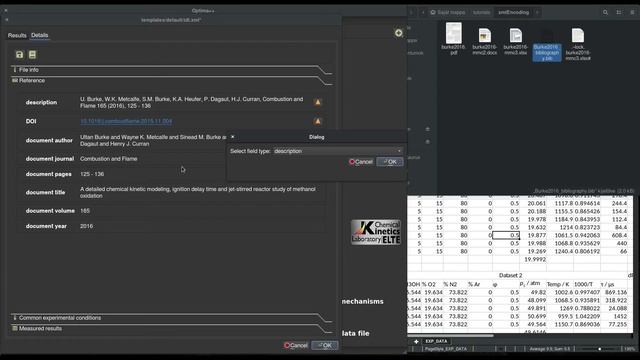This screenshot has width=640, height=360.
Task: Click the document pages value 125 - 136
Action: point(92,174)
